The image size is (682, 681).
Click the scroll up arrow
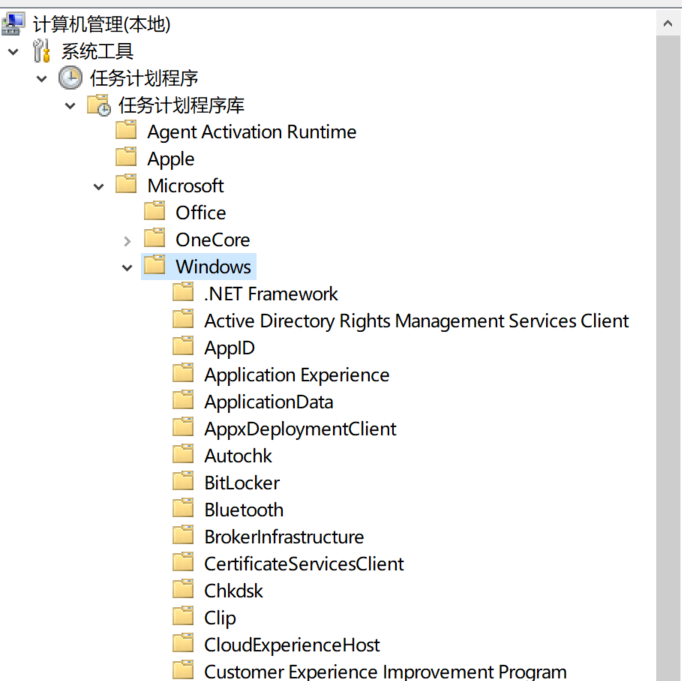(668, 23)
